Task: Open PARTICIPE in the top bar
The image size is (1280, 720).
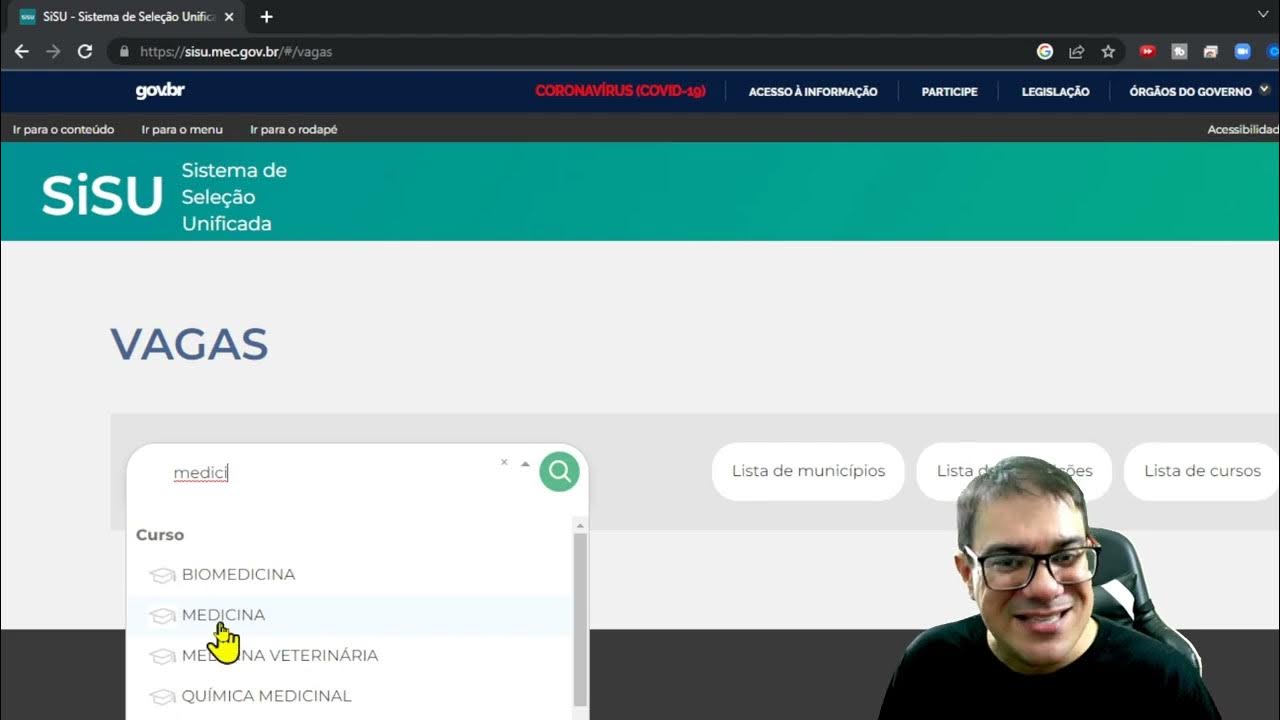Action: point(949,92)
